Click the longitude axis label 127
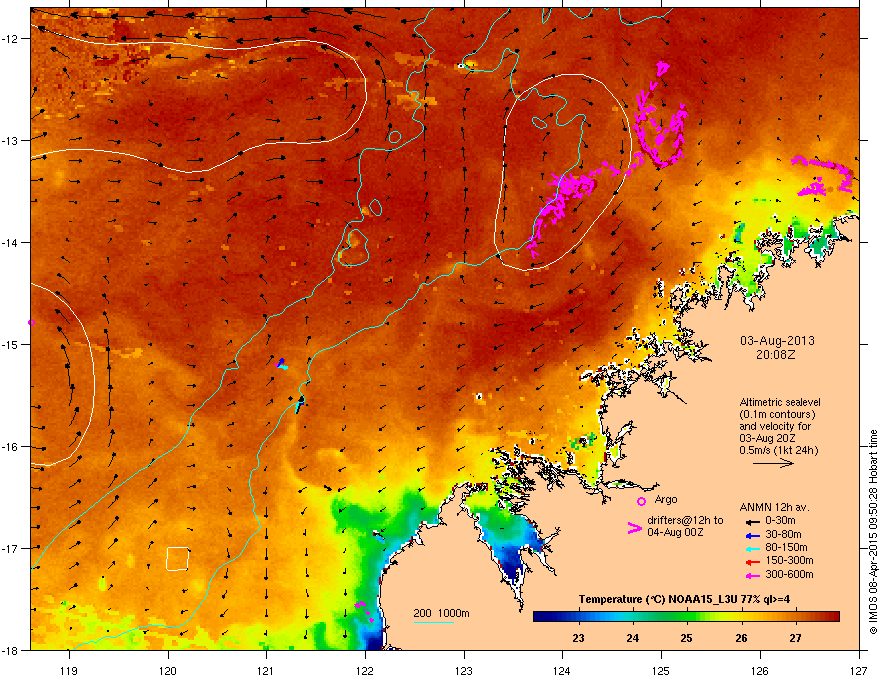 (858, 670)
